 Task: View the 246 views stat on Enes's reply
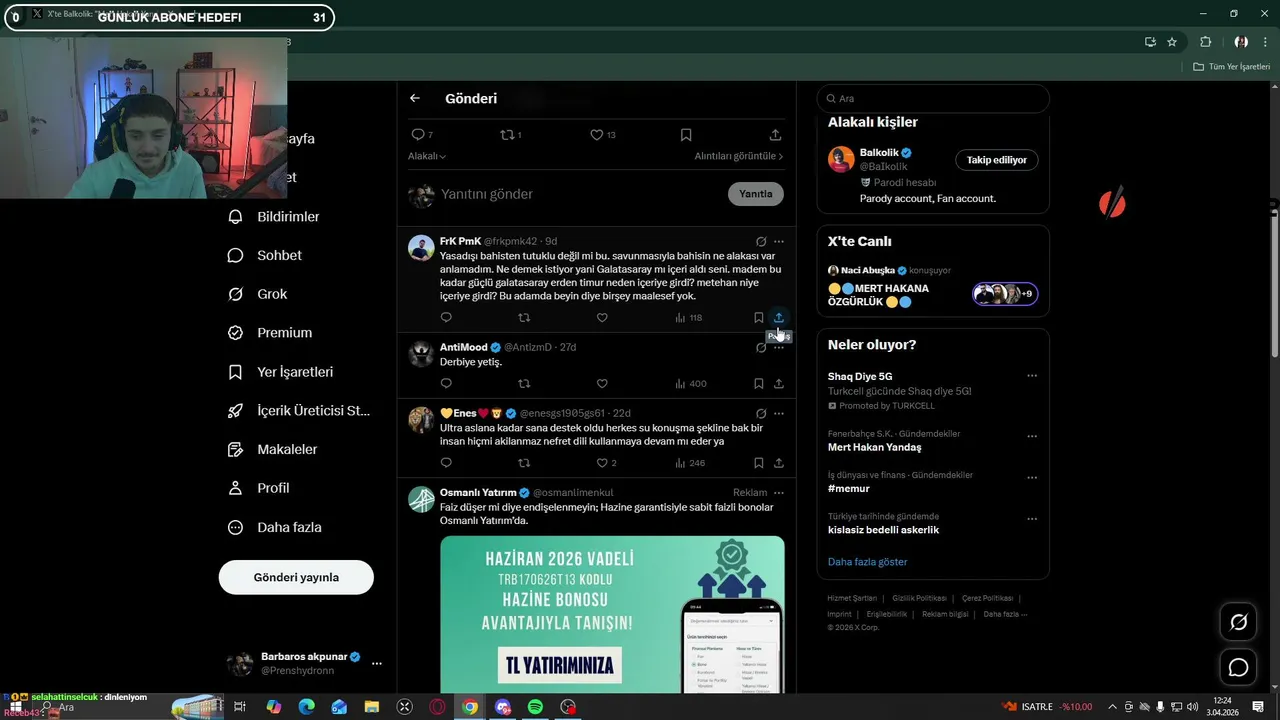tap(690, 463)
